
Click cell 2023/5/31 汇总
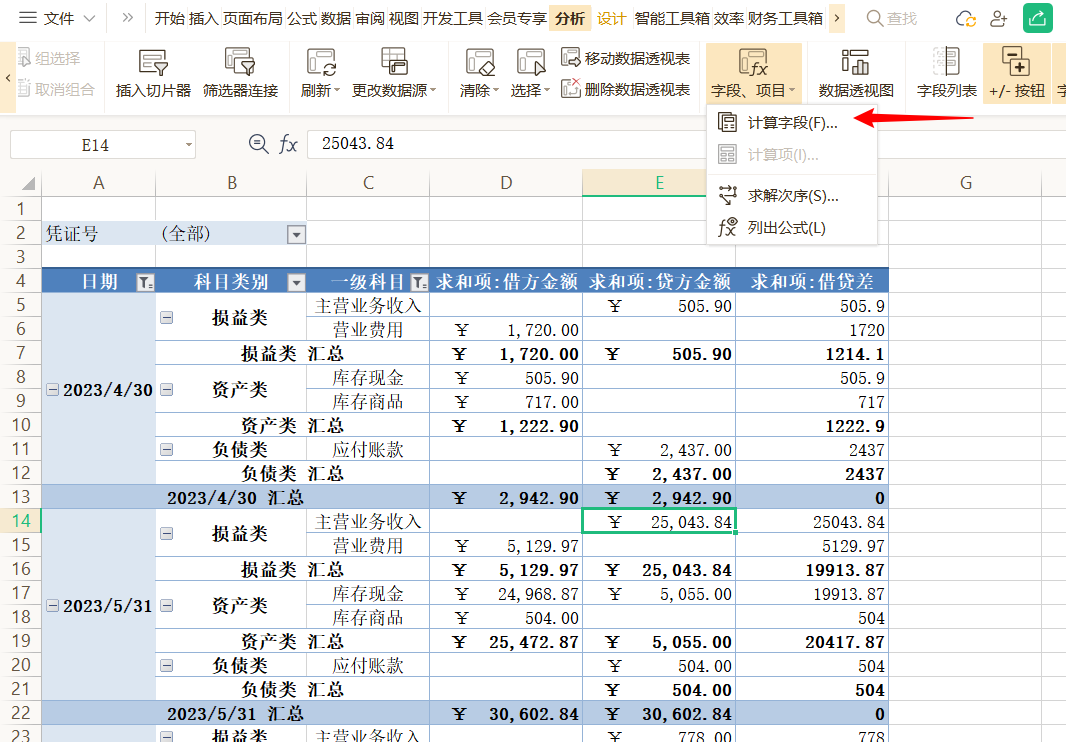(x=235, y=713)
